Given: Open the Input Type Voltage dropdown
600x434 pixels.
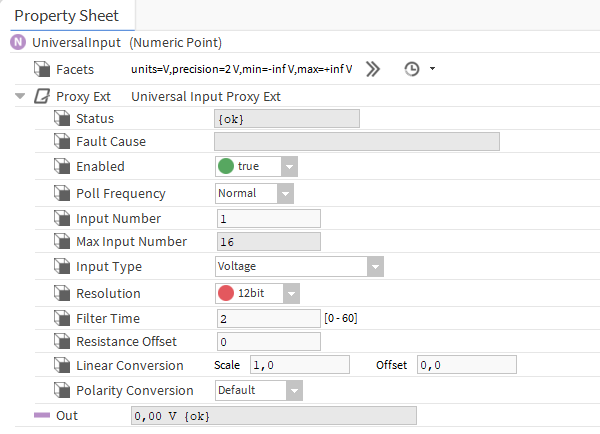Looking at the screenshot, I should [x=375, y=267].
